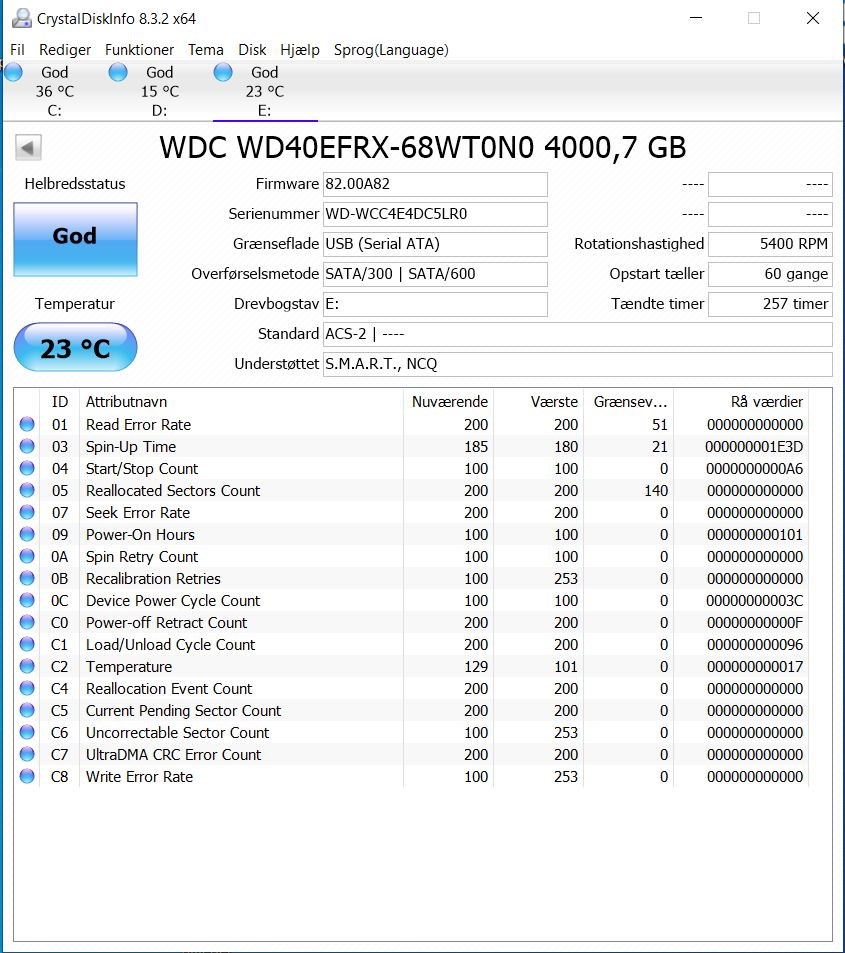Click the raw value 0000000000A6

[754, 469]
